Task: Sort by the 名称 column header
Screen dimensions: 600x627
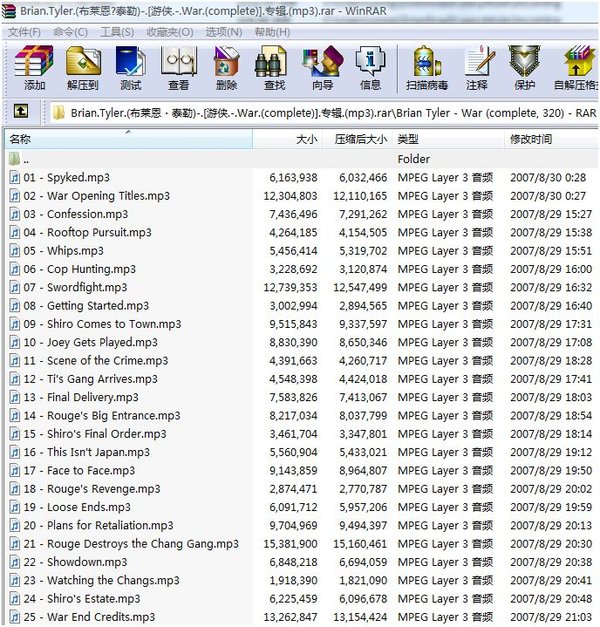Action: click(129, 139)
